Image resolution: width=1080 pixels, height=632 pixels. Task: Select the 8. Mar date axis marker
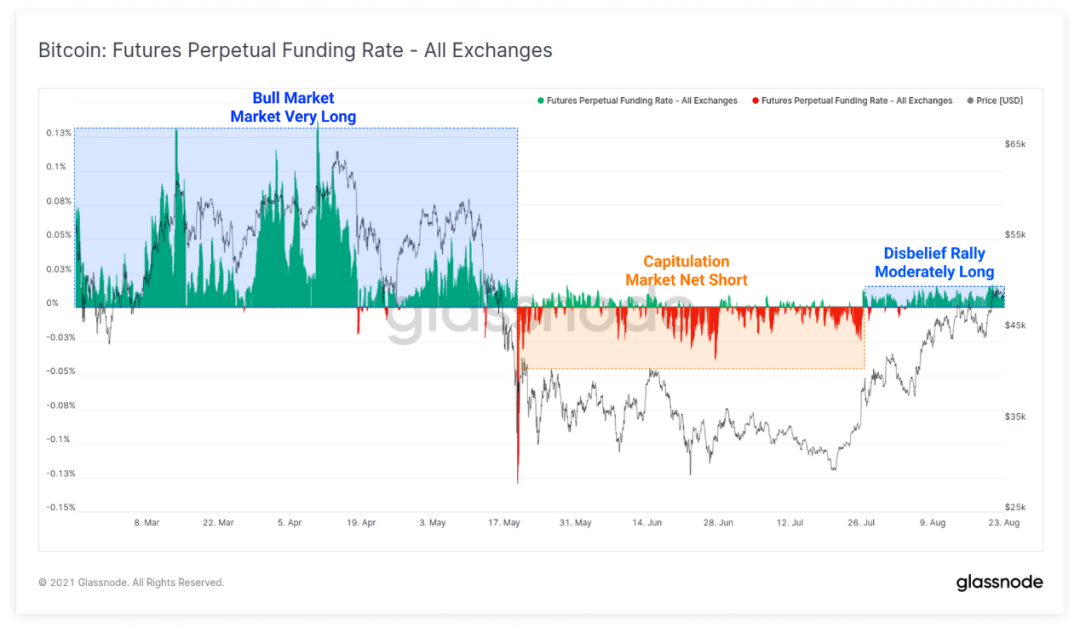tap(147, 523)
